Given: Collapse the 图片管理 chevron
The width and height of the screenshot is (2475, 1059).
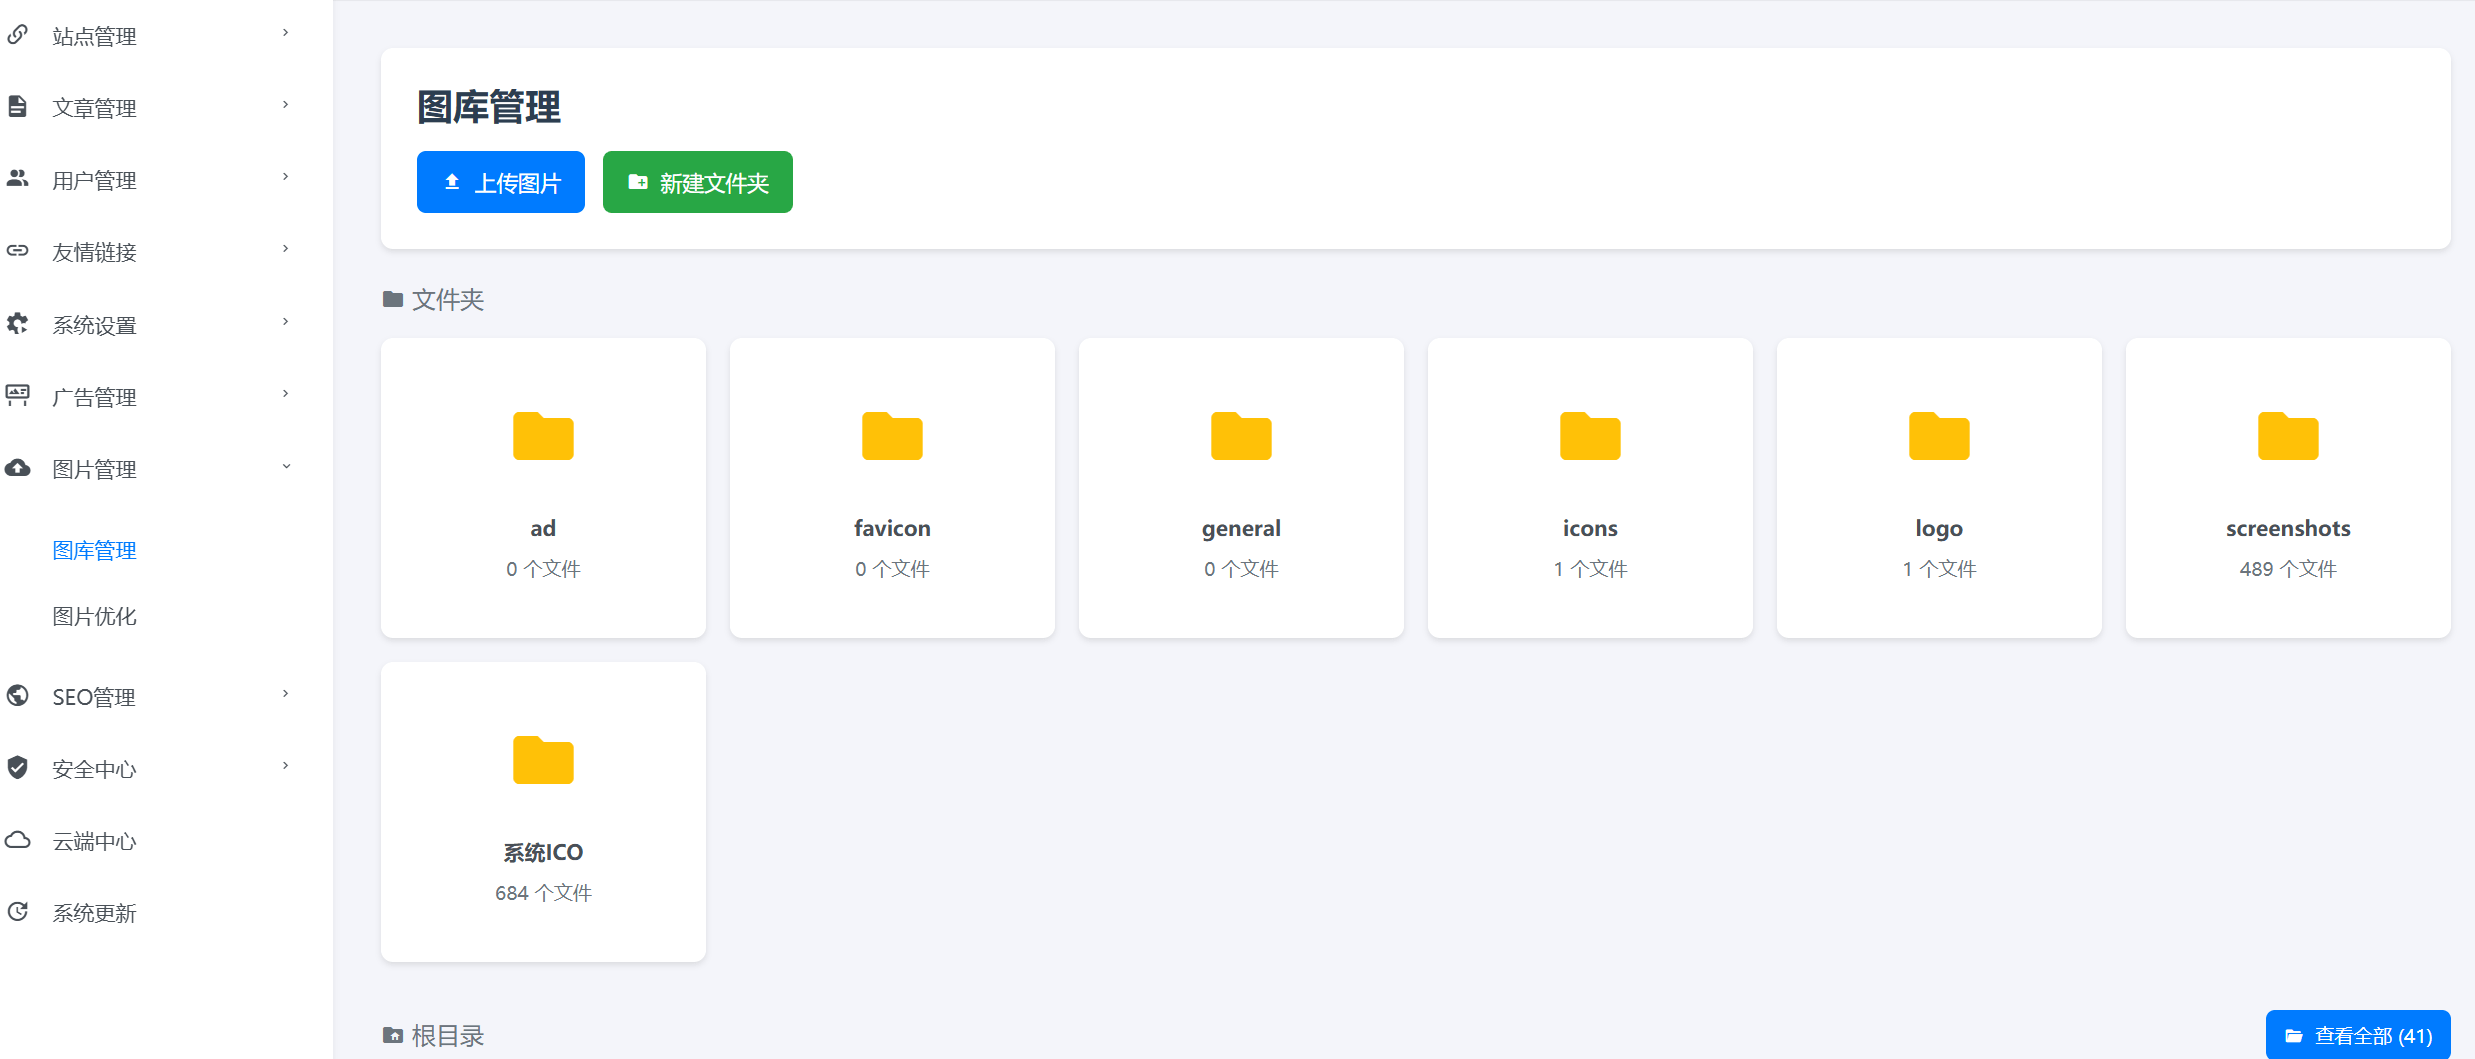Looking at the screenshot, I should [x=286, y=466].
